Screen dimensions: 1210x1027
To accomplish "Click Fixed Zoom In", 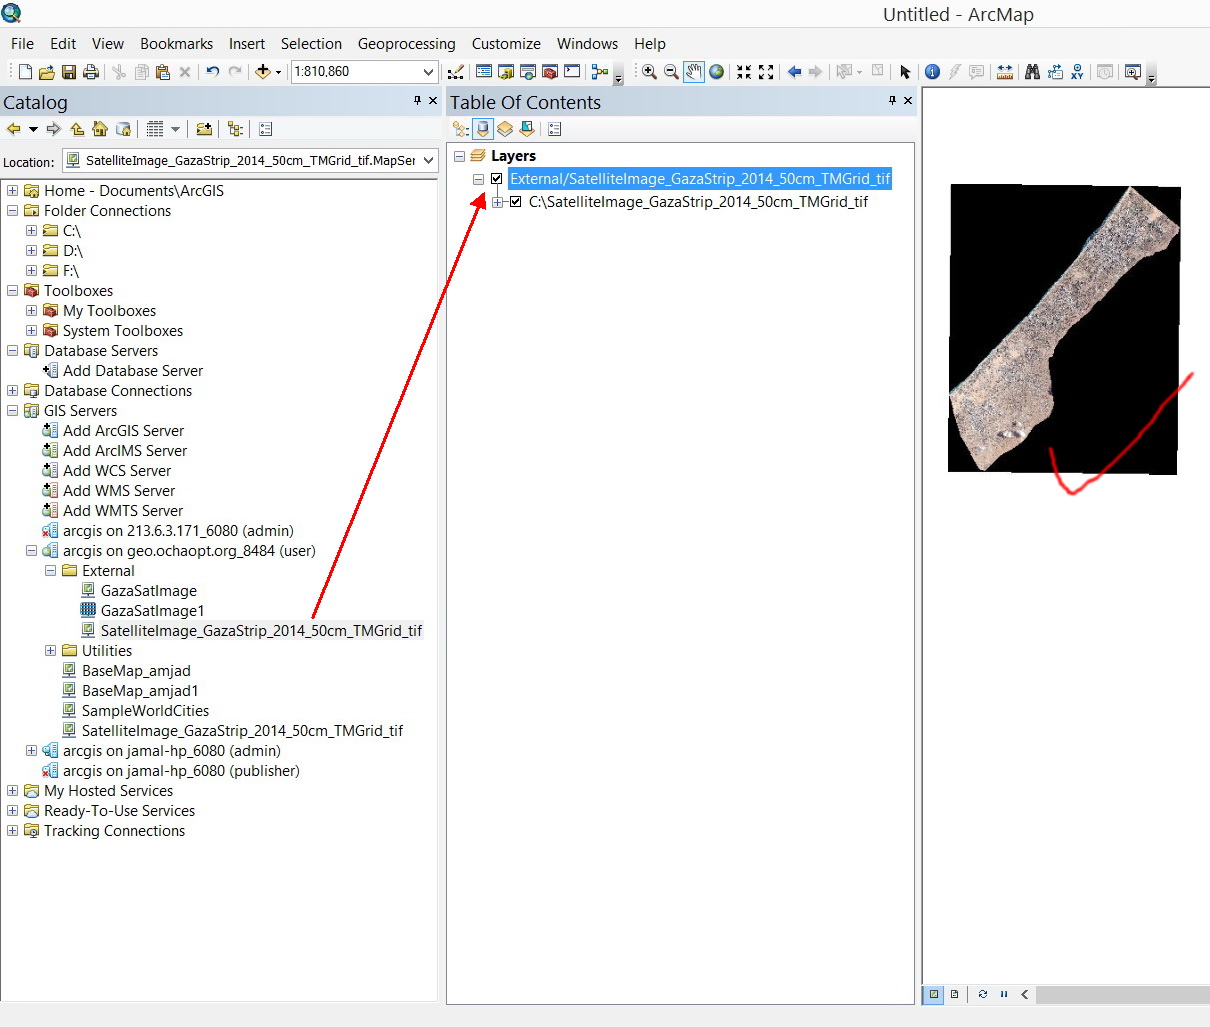I will pyautogui.click(x=744, y=72).
